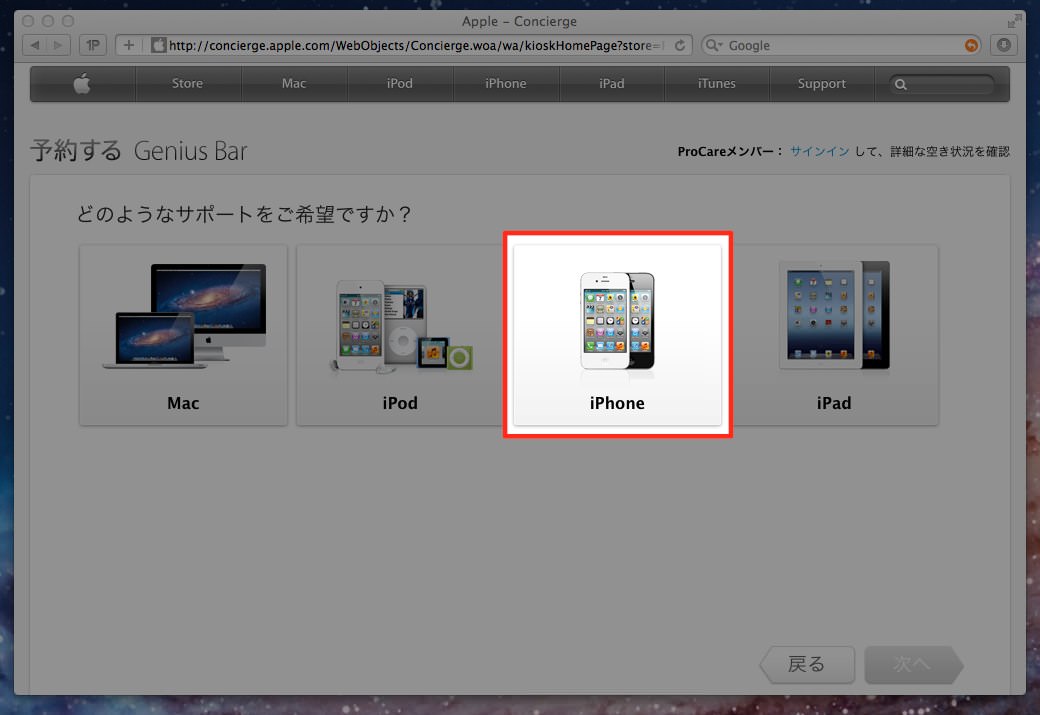
Task: Select the Mac support card
Action: point(183,335)
